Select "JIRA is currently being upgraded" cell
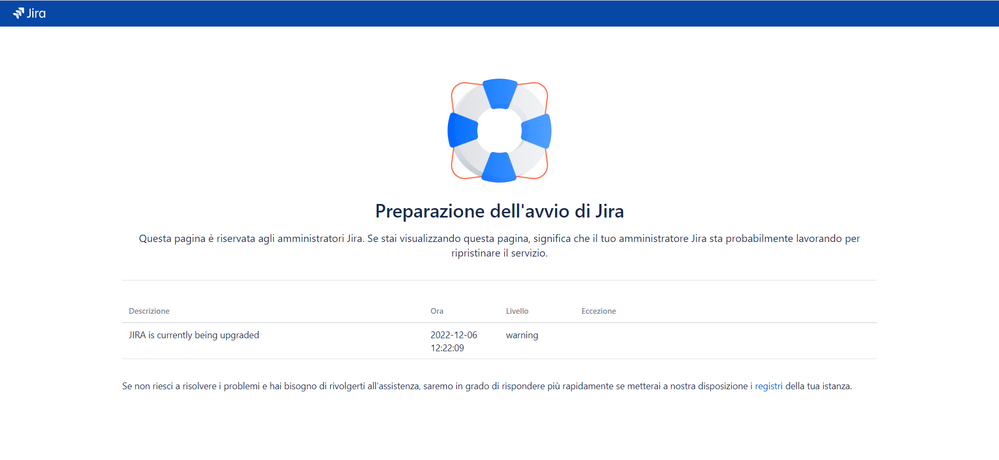Viewport: 999px width, 460px height. point(194,334)
